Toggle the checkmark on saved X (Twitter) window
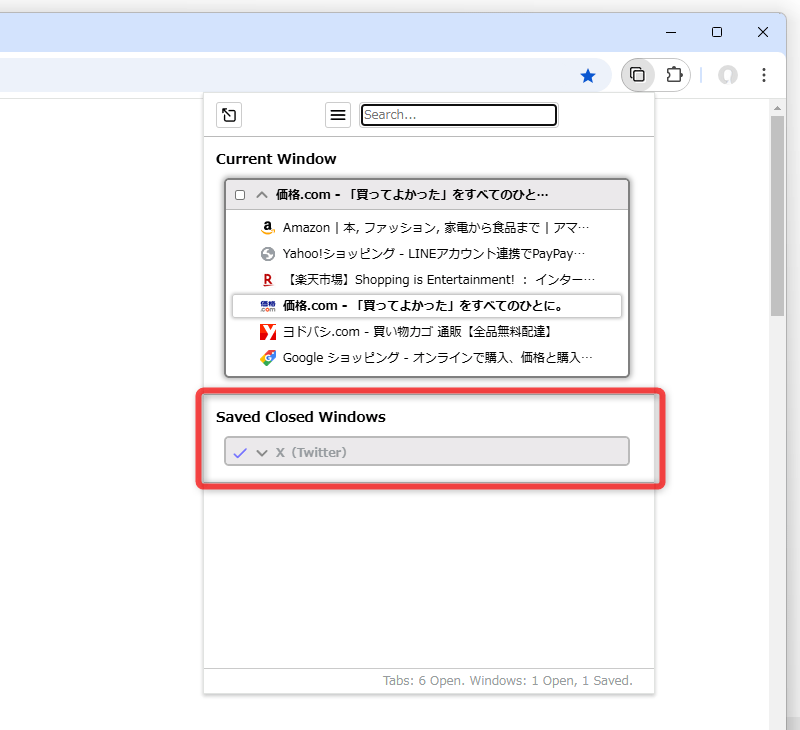The image size is (800, 730). coord(240,452)
